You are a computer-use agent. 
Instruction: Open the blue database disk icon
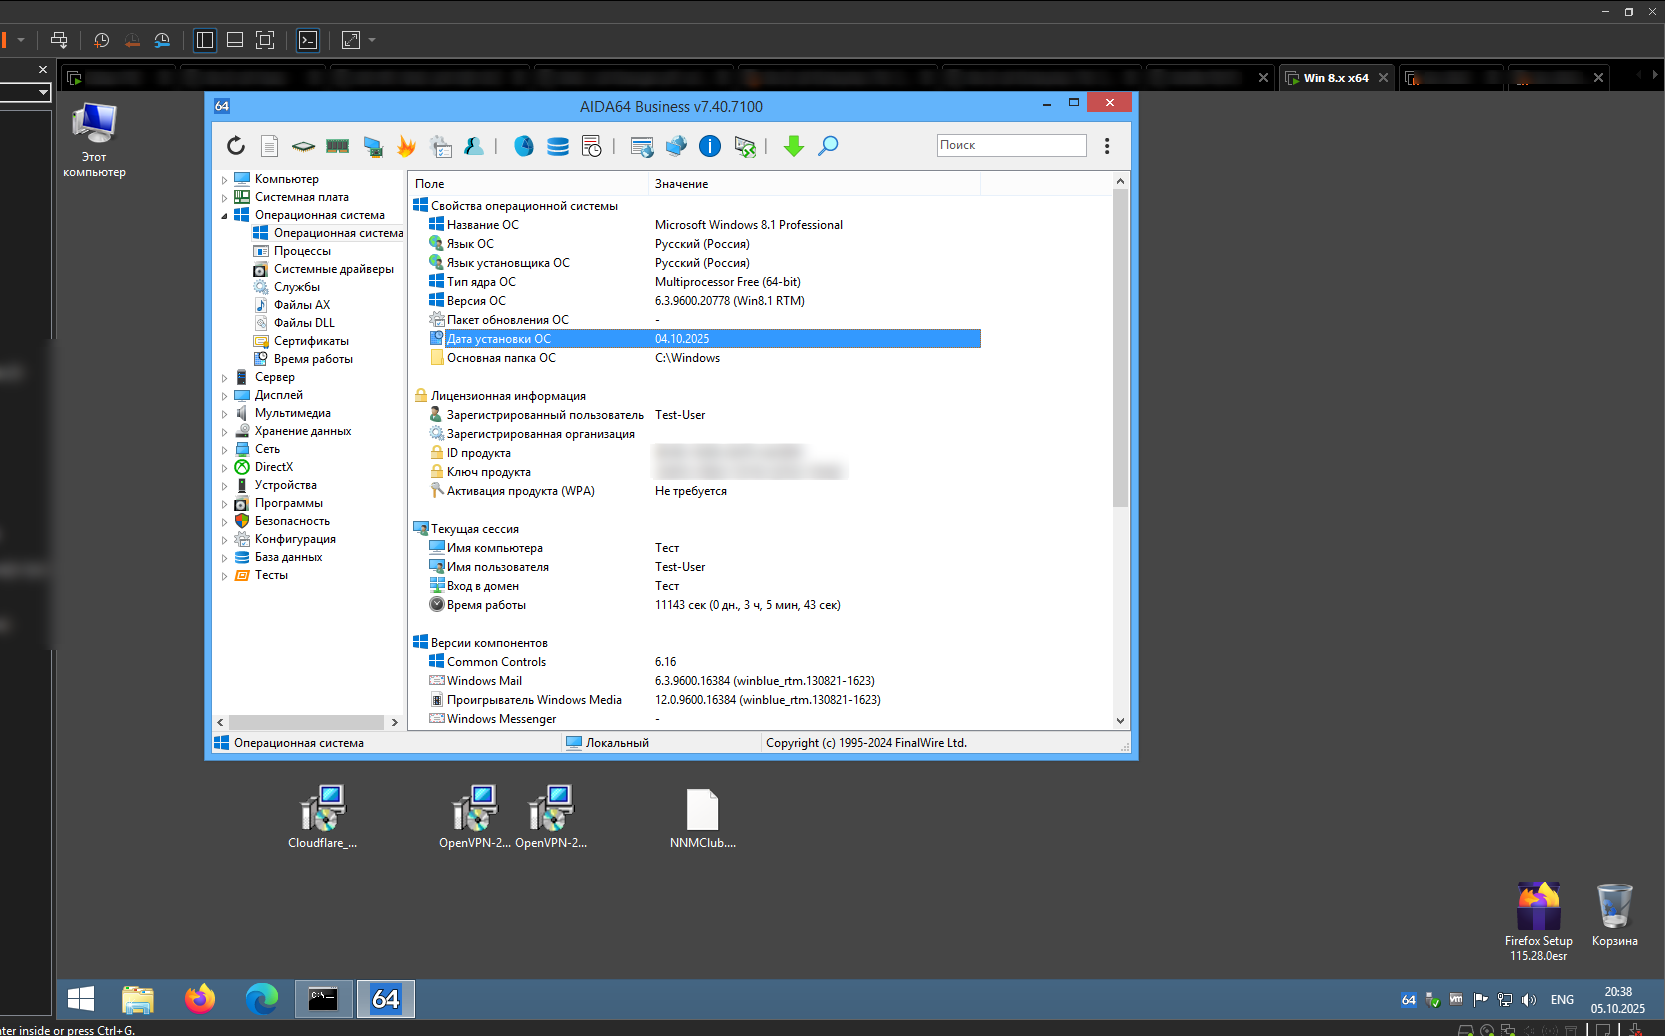(x=558, y=146)
